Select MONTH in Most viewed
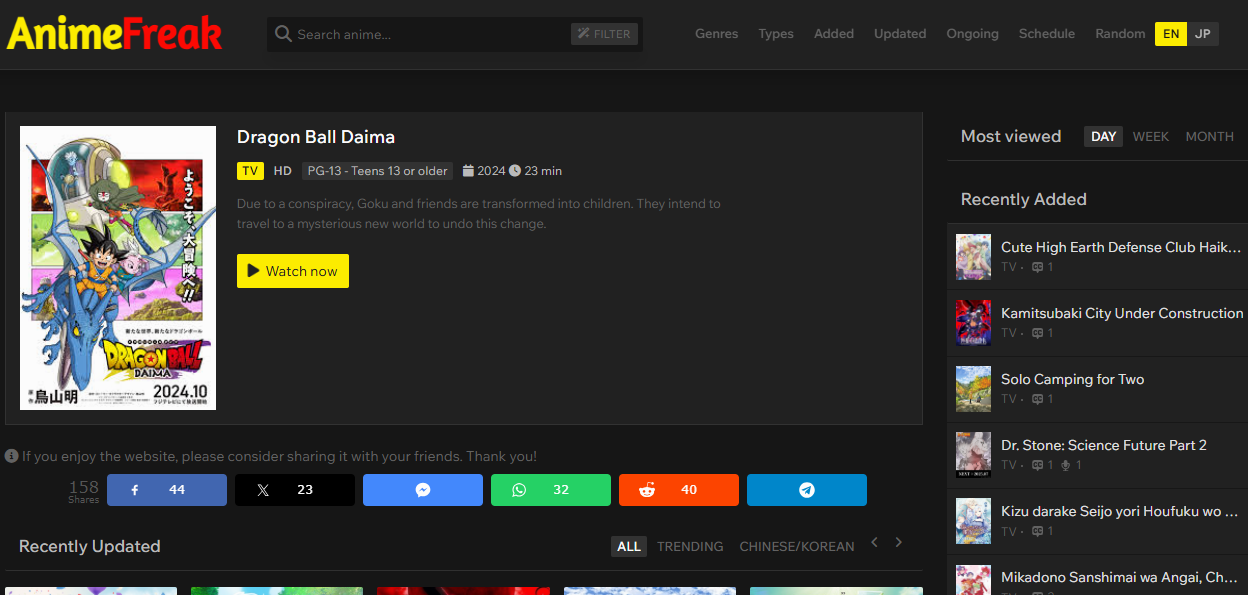 (1210, 136)
